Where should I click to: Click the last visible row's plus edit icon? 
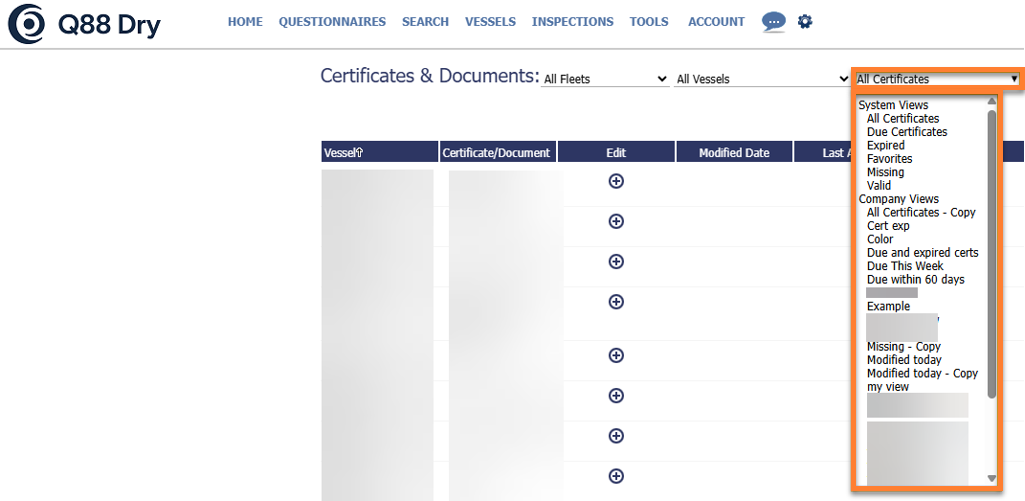[616, 476]
